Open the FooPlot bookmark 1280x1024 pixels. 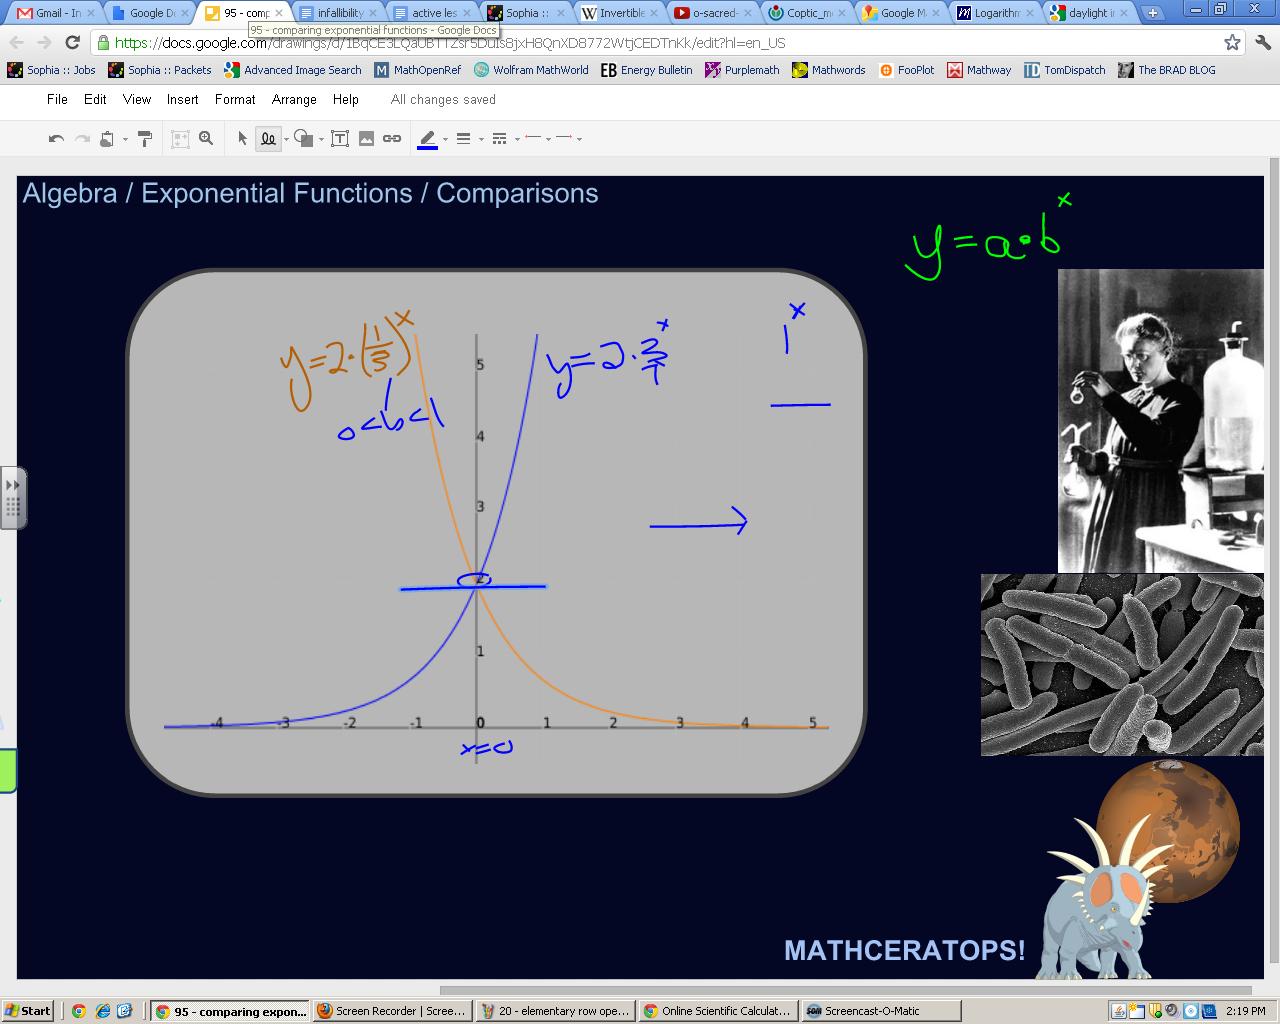(906, 70)
